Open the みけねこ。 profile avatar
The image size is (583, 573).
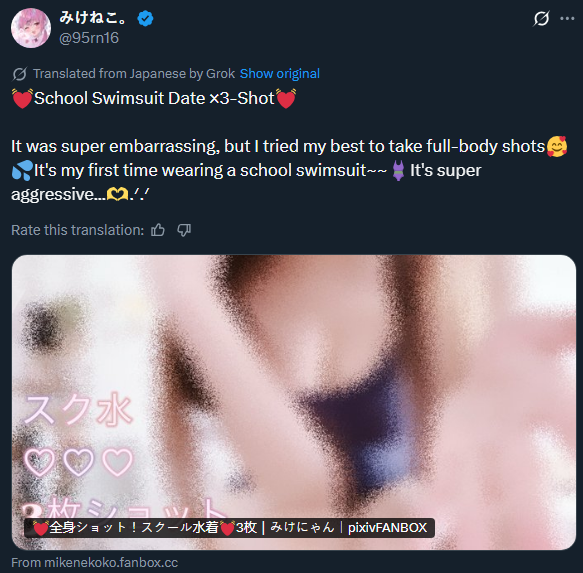tap(31, 28)
